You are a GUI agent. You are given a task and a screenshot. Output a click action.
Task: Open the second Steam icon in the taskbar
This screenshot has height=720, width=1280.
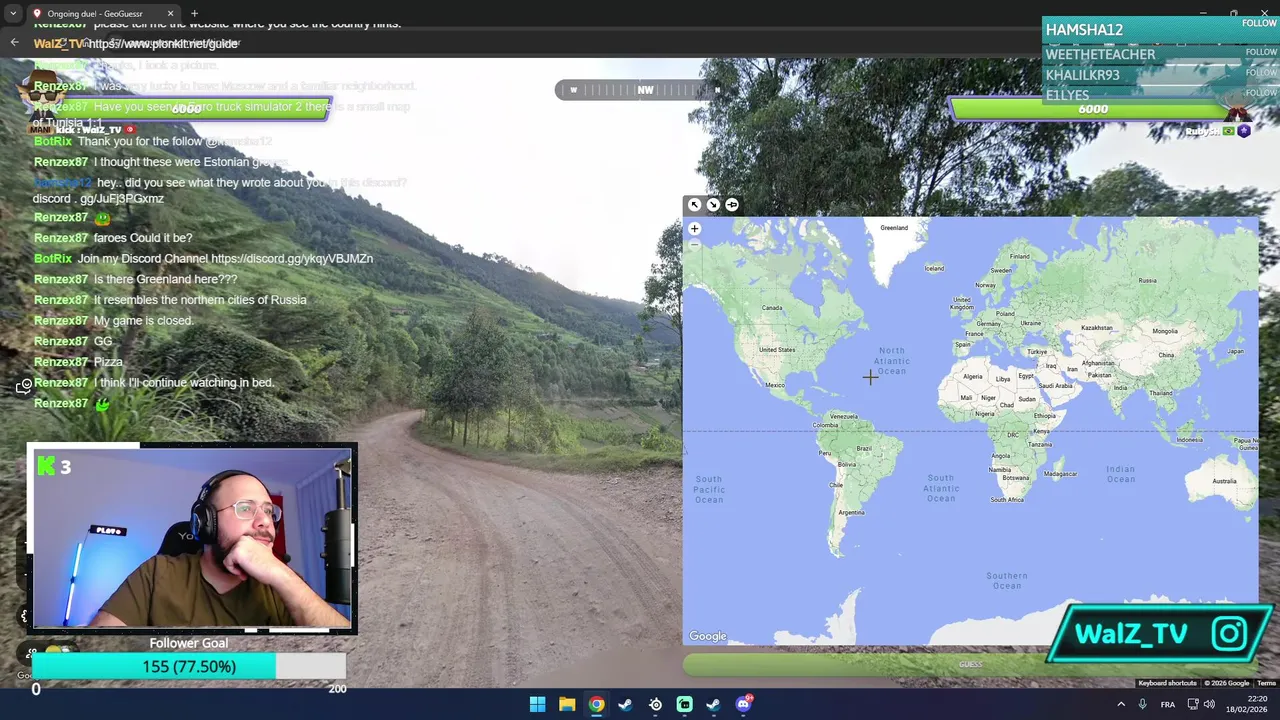[x=713, y=704]
